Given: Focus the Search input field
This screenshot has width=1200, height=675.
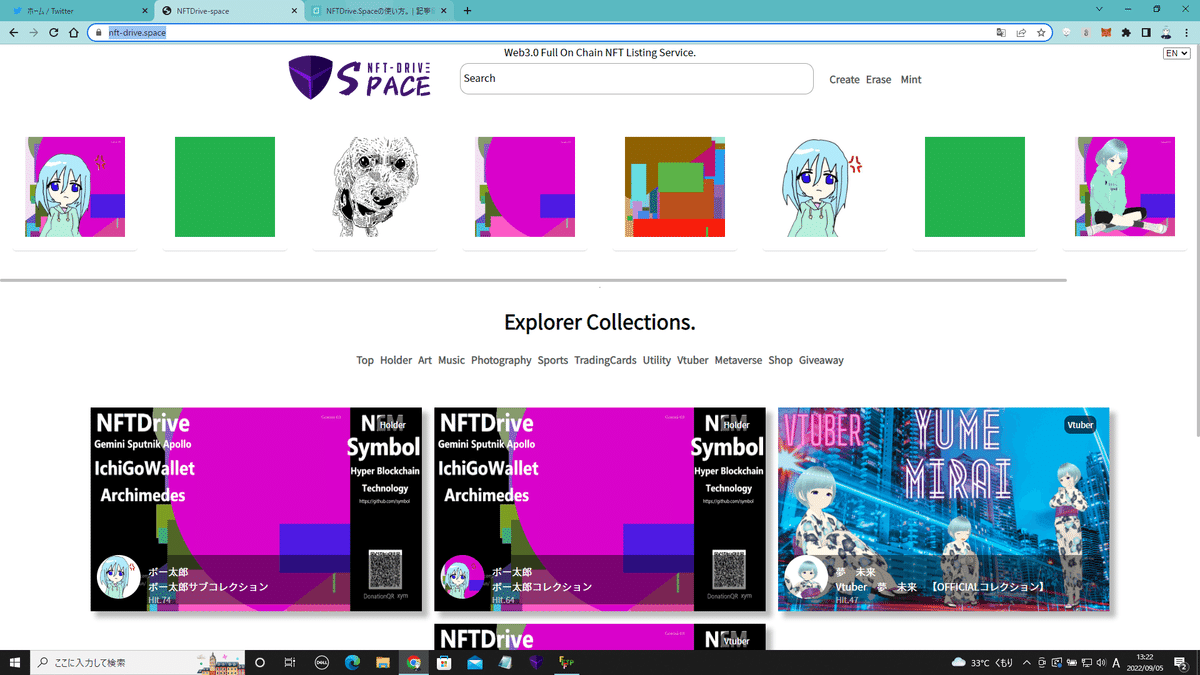Looking at the screenshot, I should pos(636,79).
